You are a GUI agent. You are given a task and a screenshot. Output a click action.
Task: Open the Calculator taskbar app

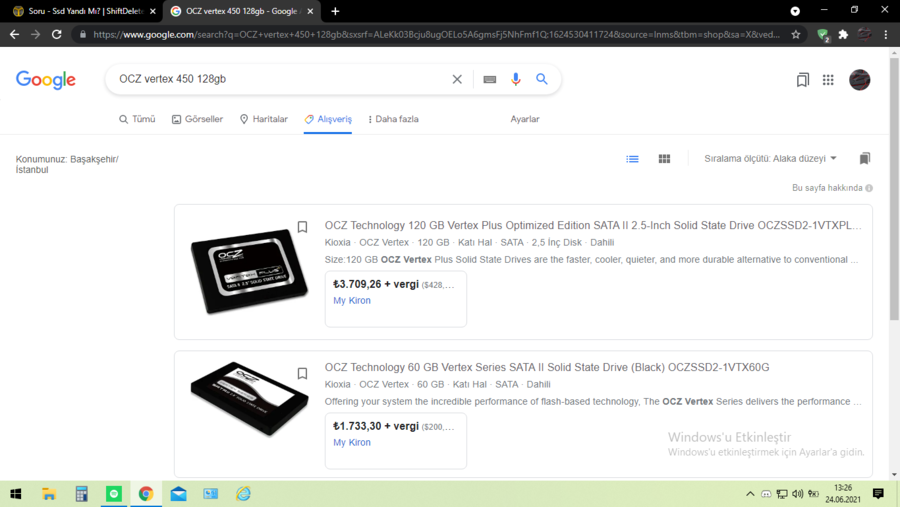tap(82, 494)
